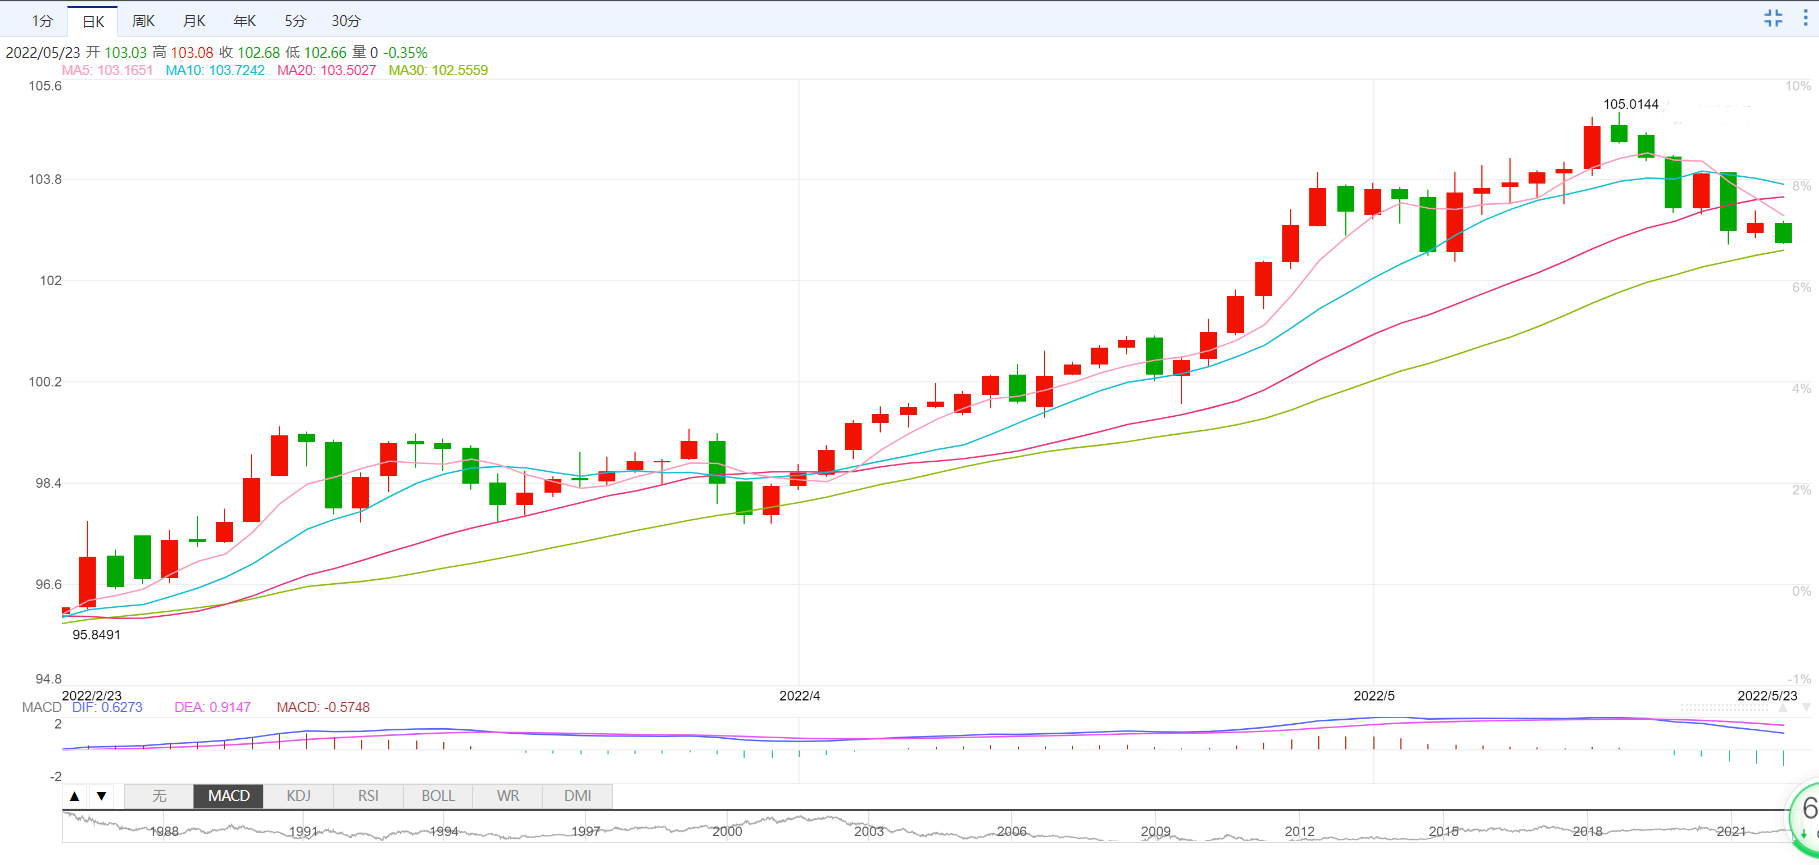Click 1988 on the history timeline
The width and height of the screenshot is (1819, 865).
click(x=164, y=831)
